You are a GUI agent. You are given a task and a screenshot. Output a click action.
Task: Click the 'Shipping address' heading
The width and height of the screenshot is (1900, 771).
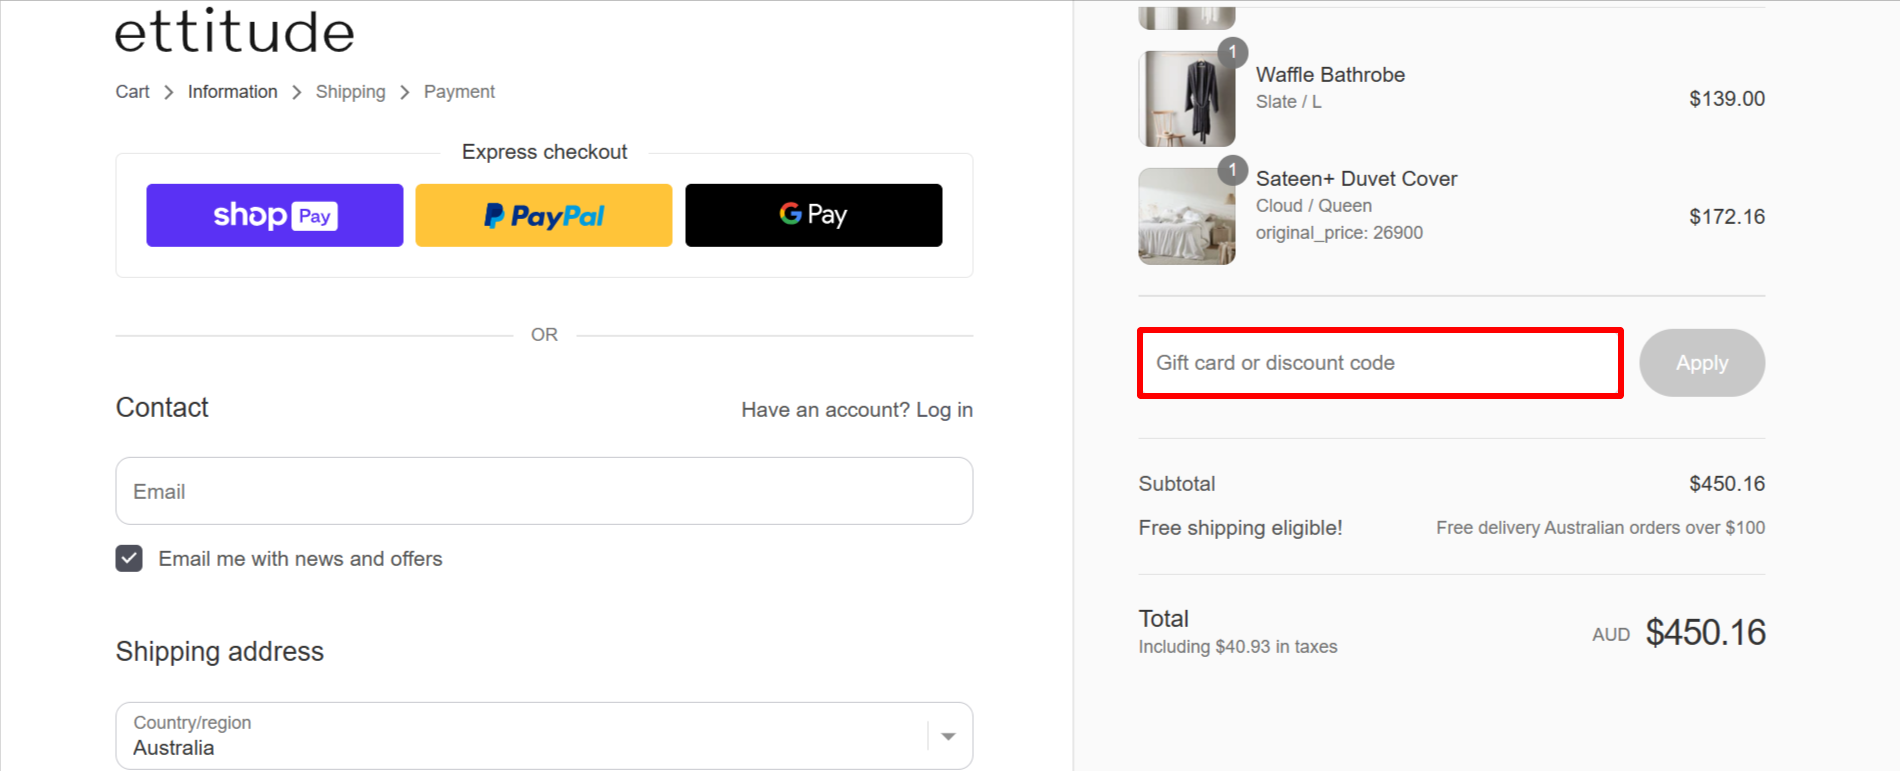click(220, 652)
